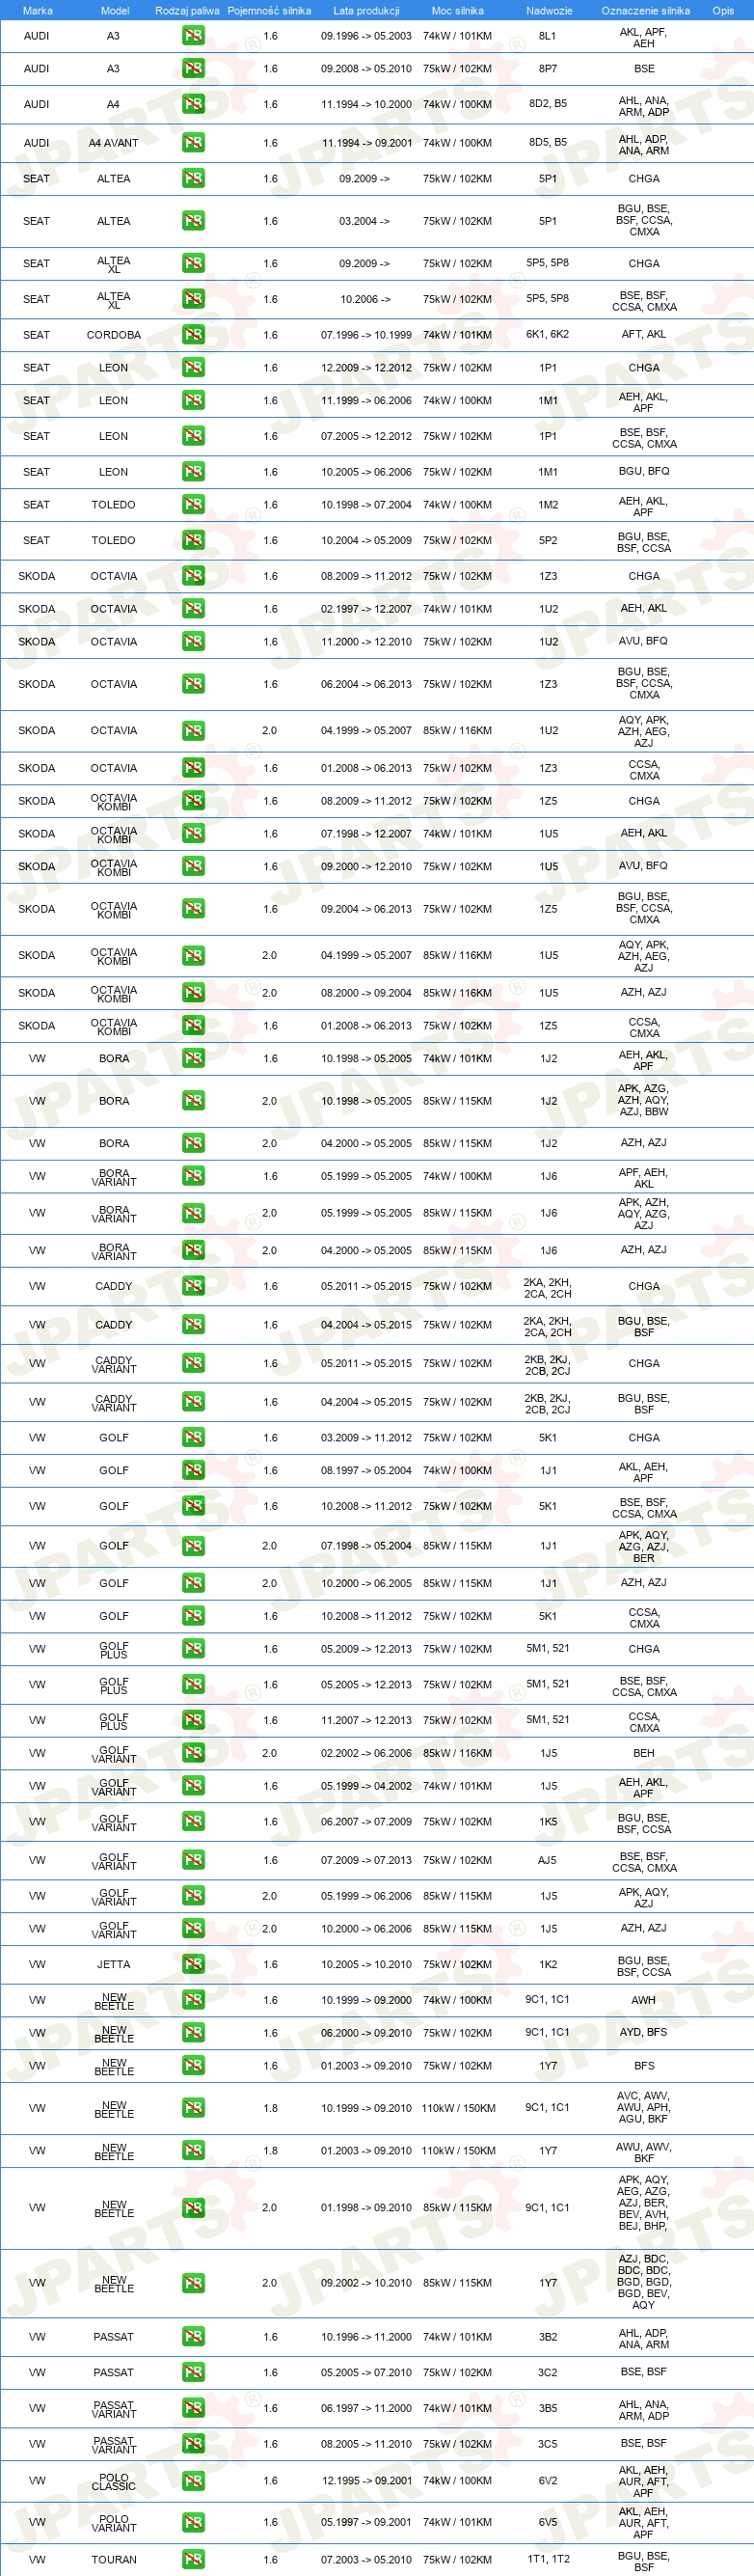
Task: Click the fuel icon in the SEAT LEON BGU, BFQ row
Action: (x=193, y=472)
